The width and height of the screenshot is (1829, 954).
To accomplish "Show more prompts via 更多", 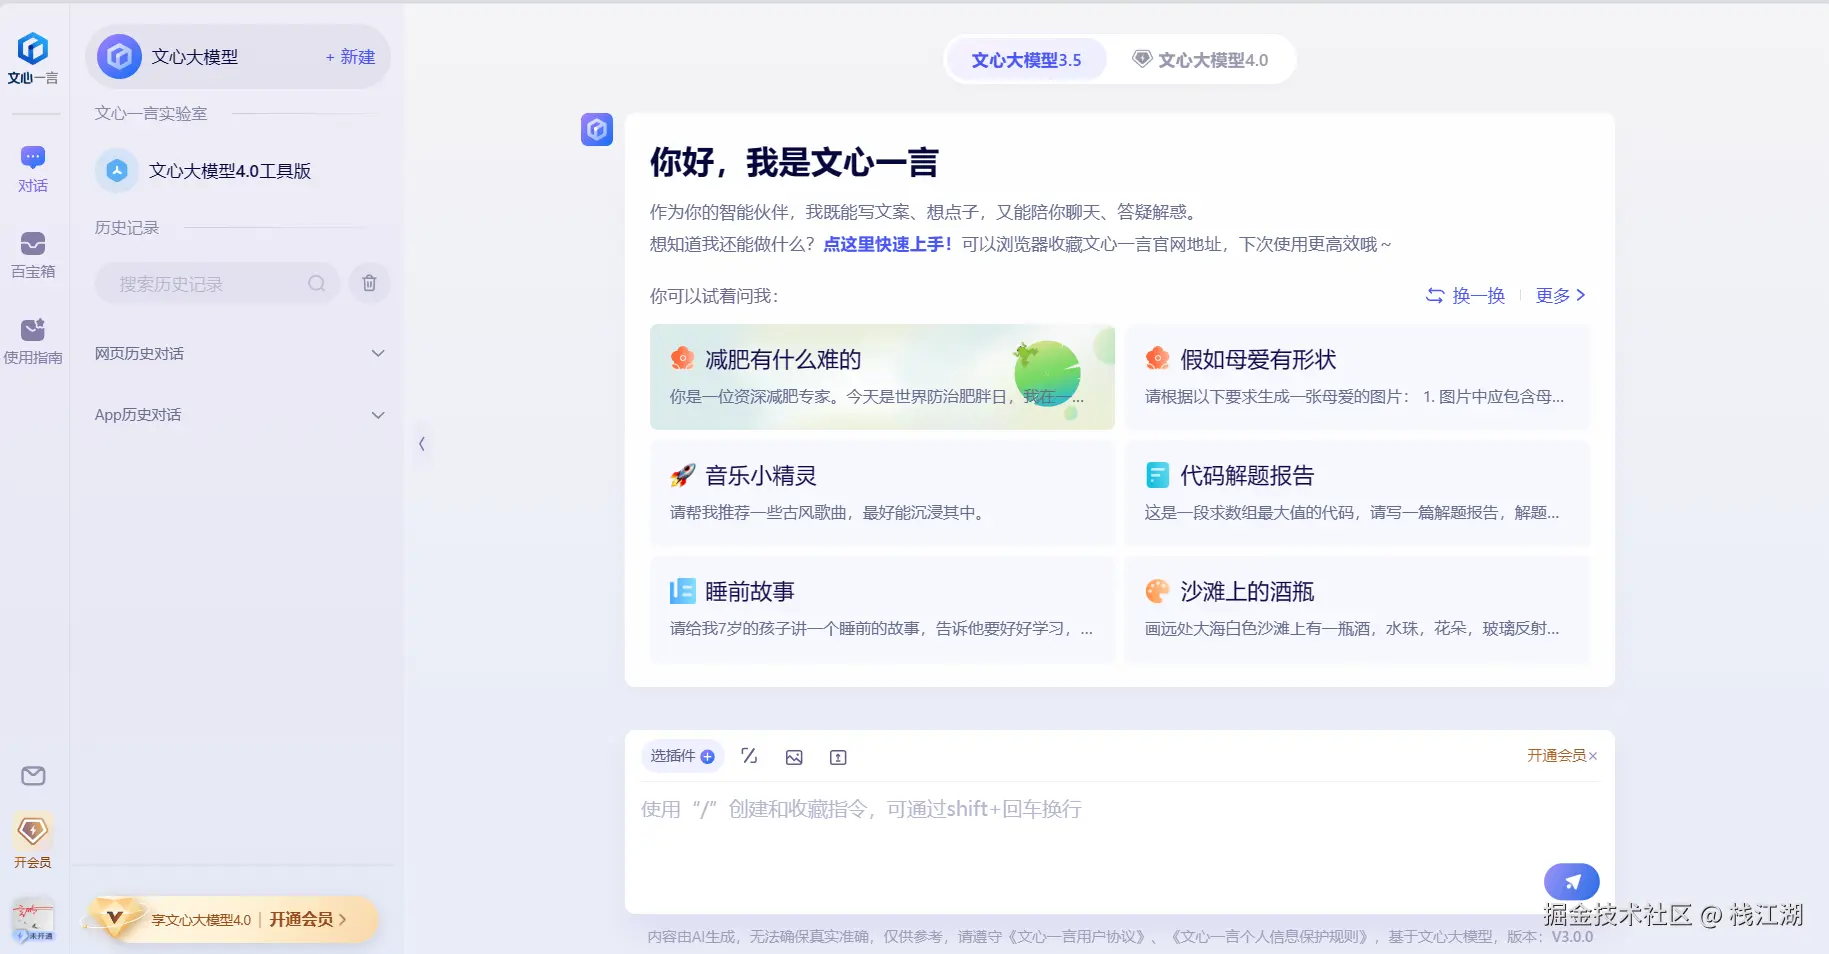I will pyautogui.click(x=1560, y=295).
